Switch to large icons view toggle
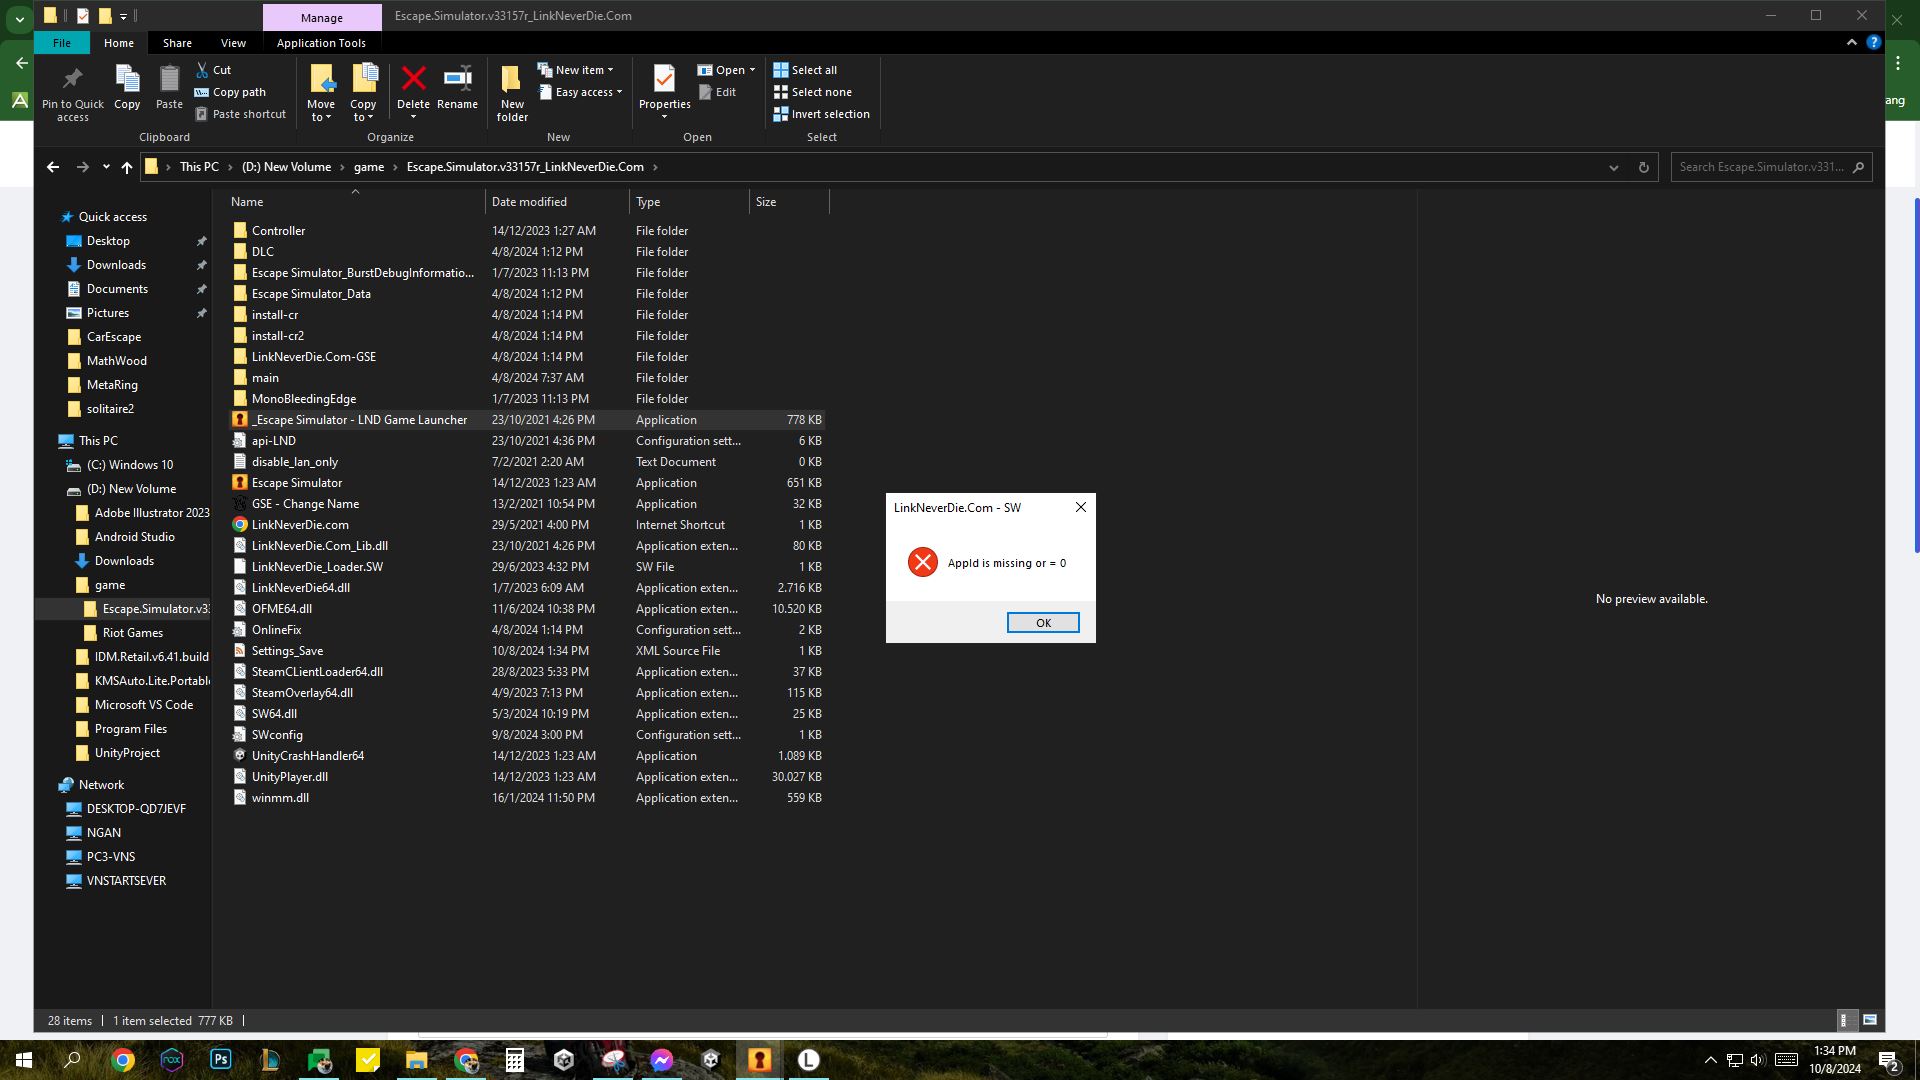The height and width of the screenshot is (1080, 1920). point(1869,1020)
